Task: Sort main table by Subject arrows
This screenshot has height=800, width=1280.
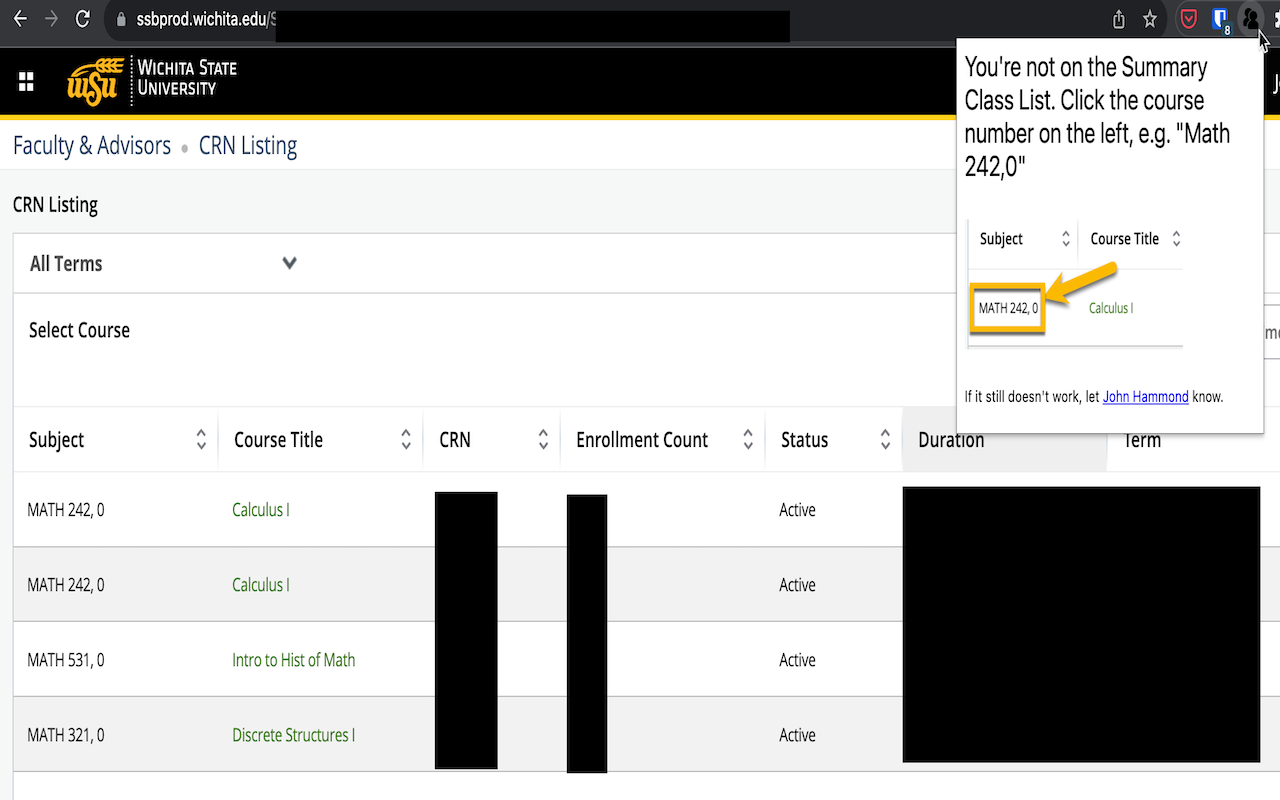Action: pyautogui.click(x=201, y=439)
